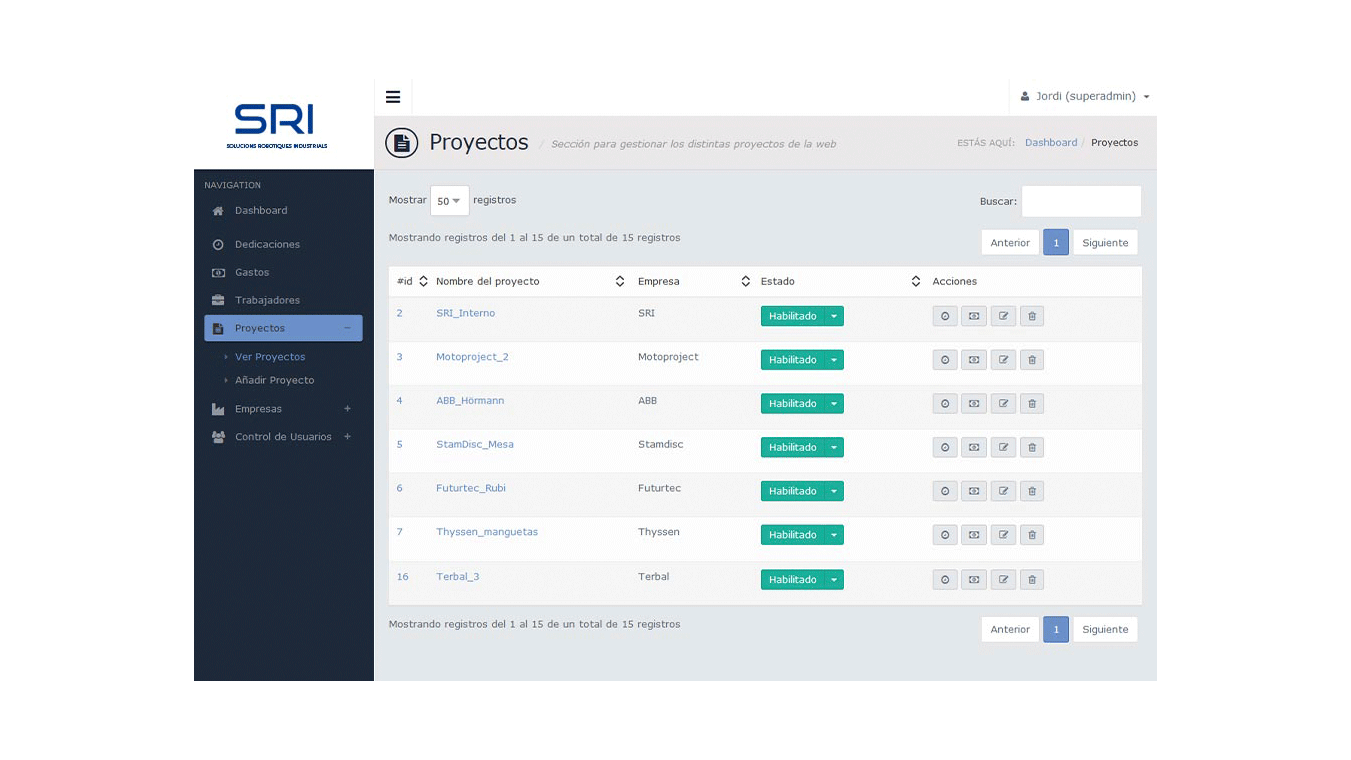Delete the Motoproject_2 project
This screenshot has height=760, width=1351.
click(1032, 360)
